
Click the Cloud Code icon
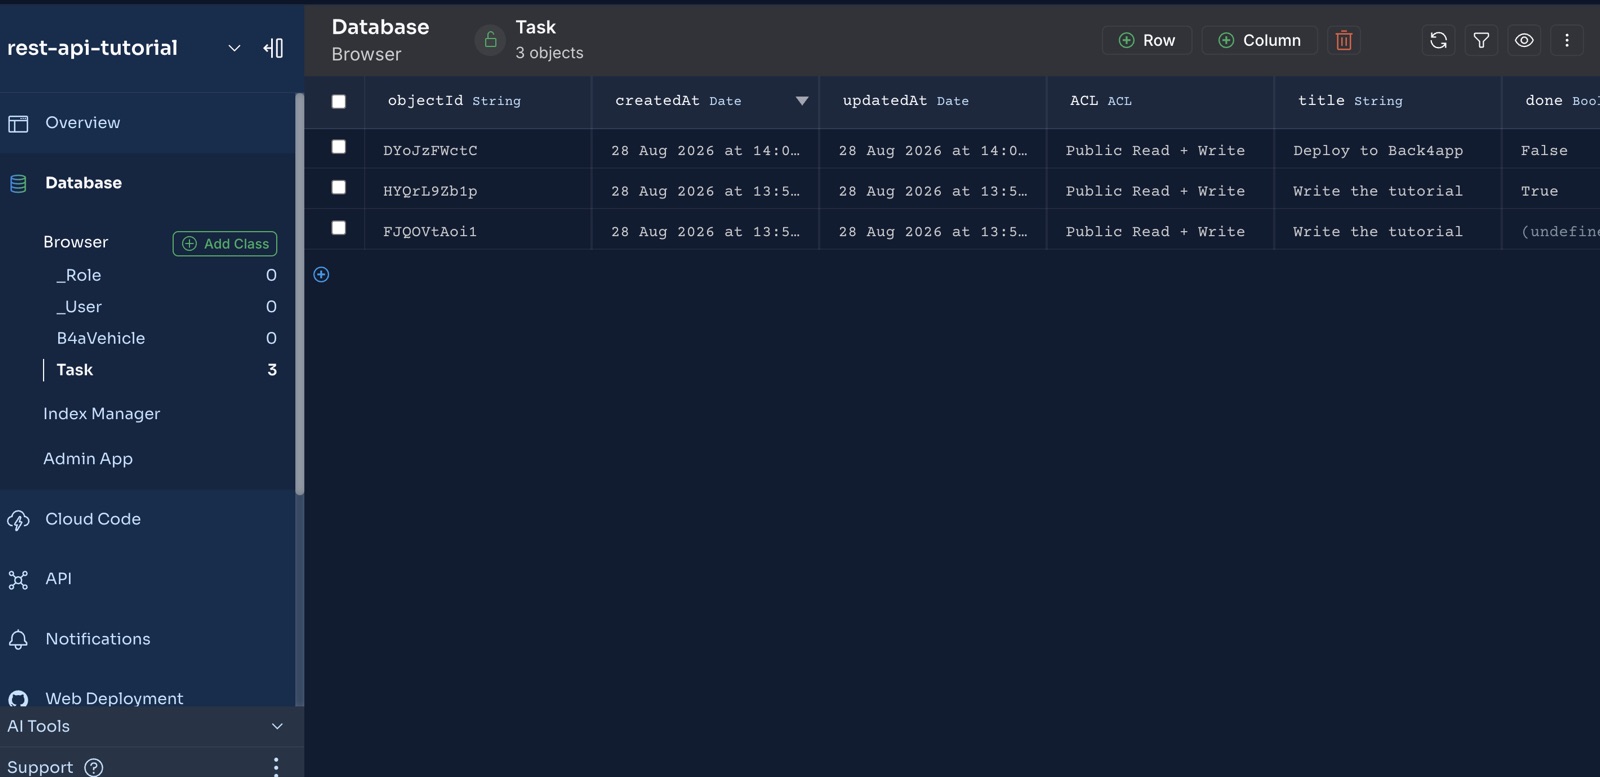18,520
